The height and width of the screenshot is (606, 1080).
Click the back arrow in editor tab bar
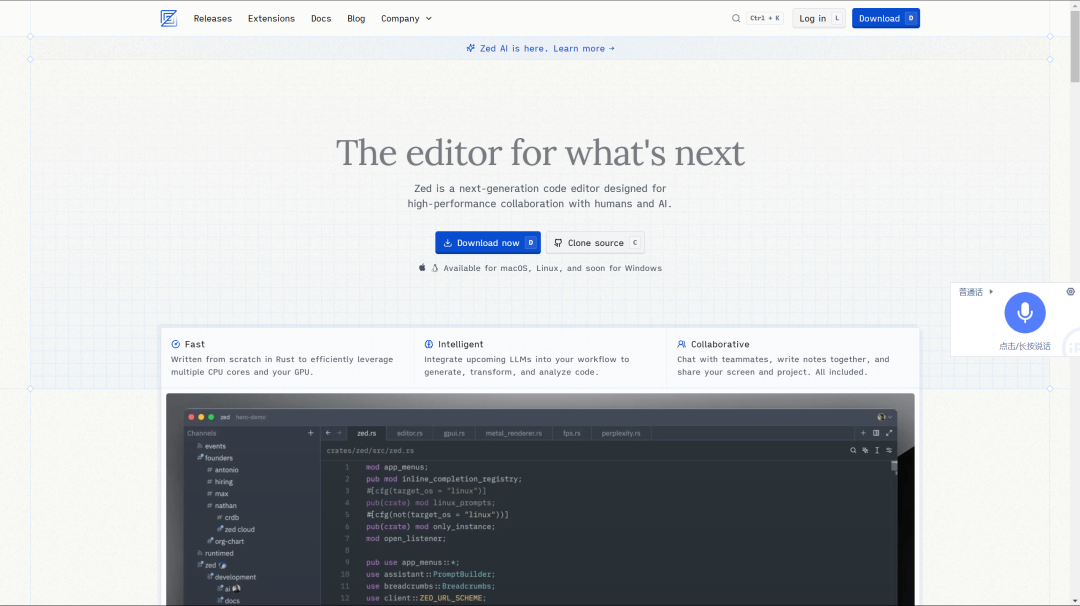point(328,433)
